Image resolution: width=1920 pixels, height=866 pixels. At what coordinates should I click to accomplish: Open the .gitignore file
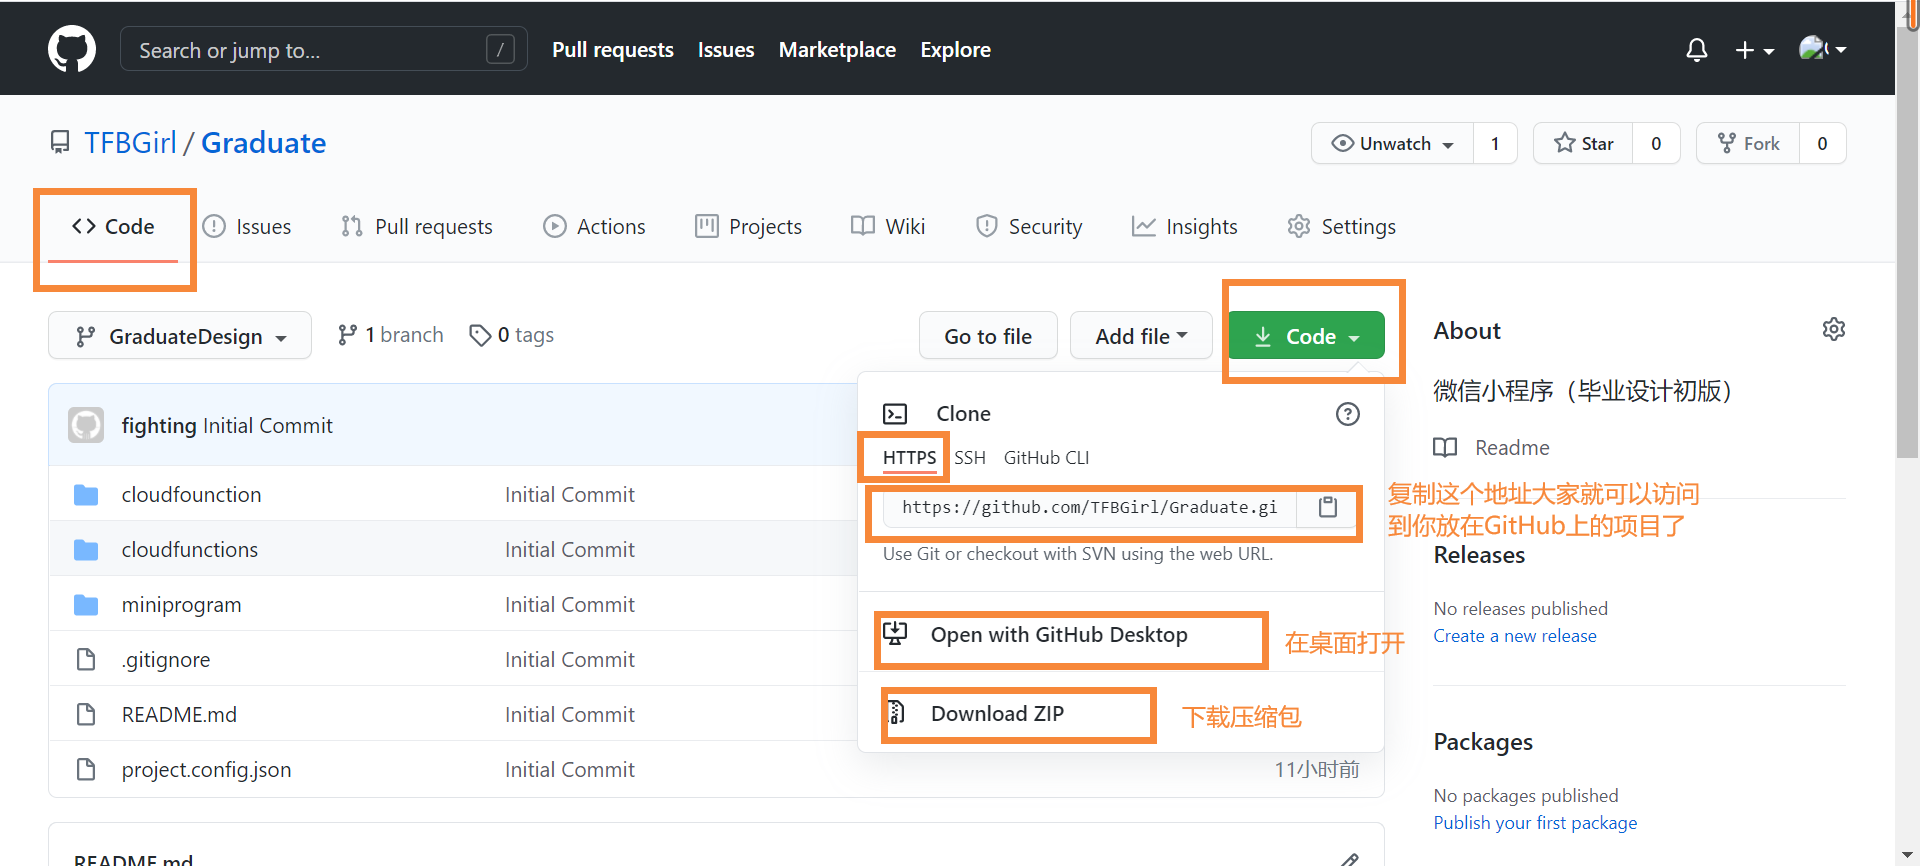[x=166, y=660]
